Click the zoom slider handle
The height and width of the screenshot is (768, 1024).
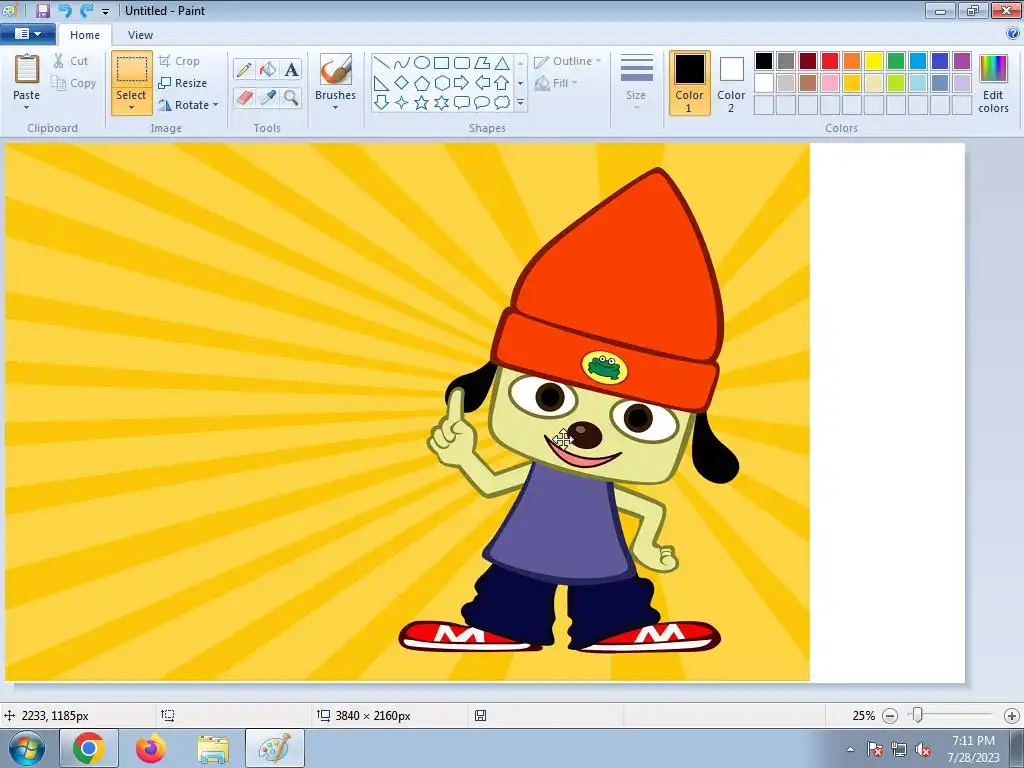(918, 715)
